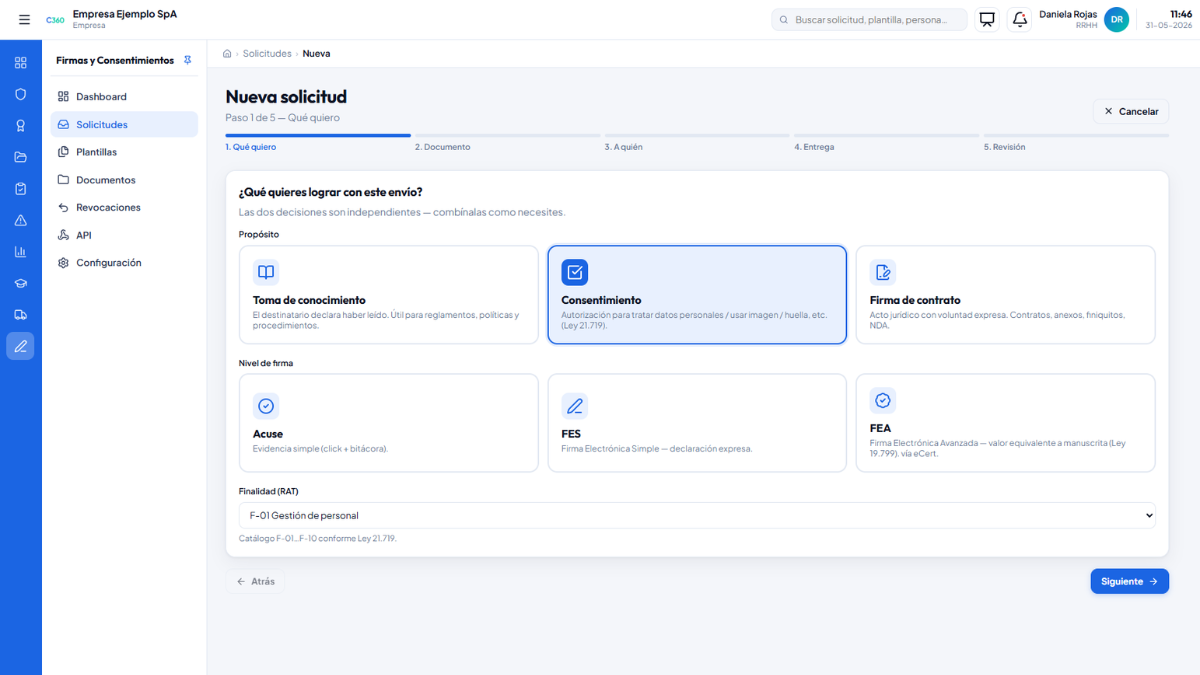Focus the Buscar solicitud search field
This screenshot has height=675, width=1200.
pos(870,19)
